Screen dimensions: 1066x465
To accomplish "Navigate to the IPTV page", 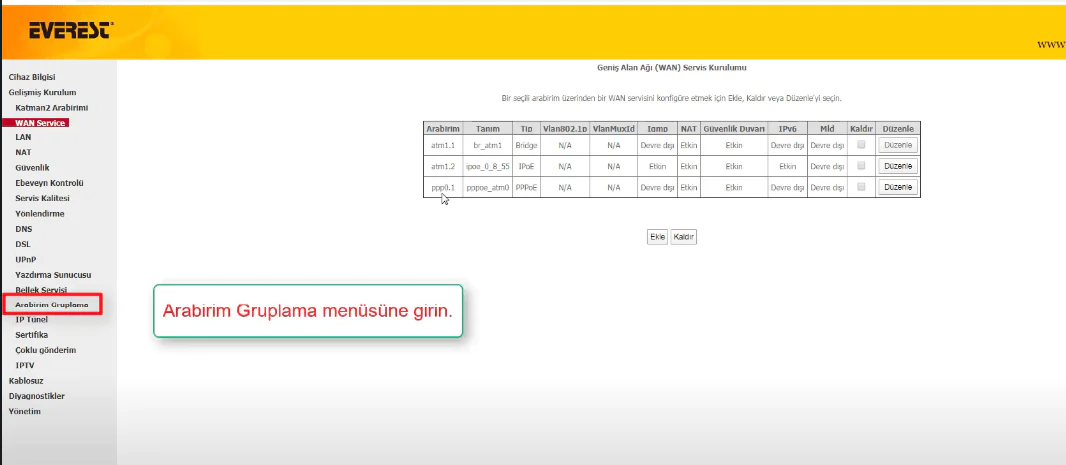I will pyautogui.click(x=26, y=365).
